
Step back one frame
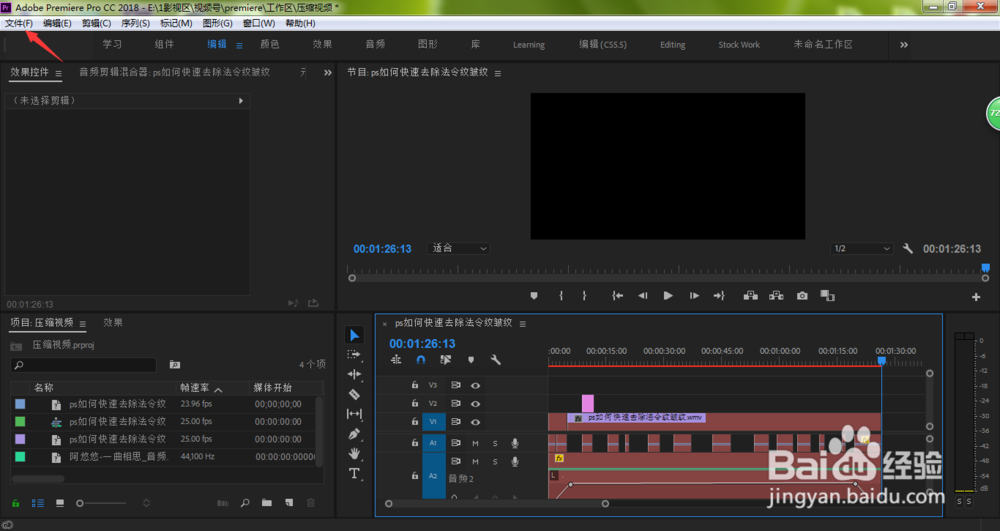(x=643, y=296)
